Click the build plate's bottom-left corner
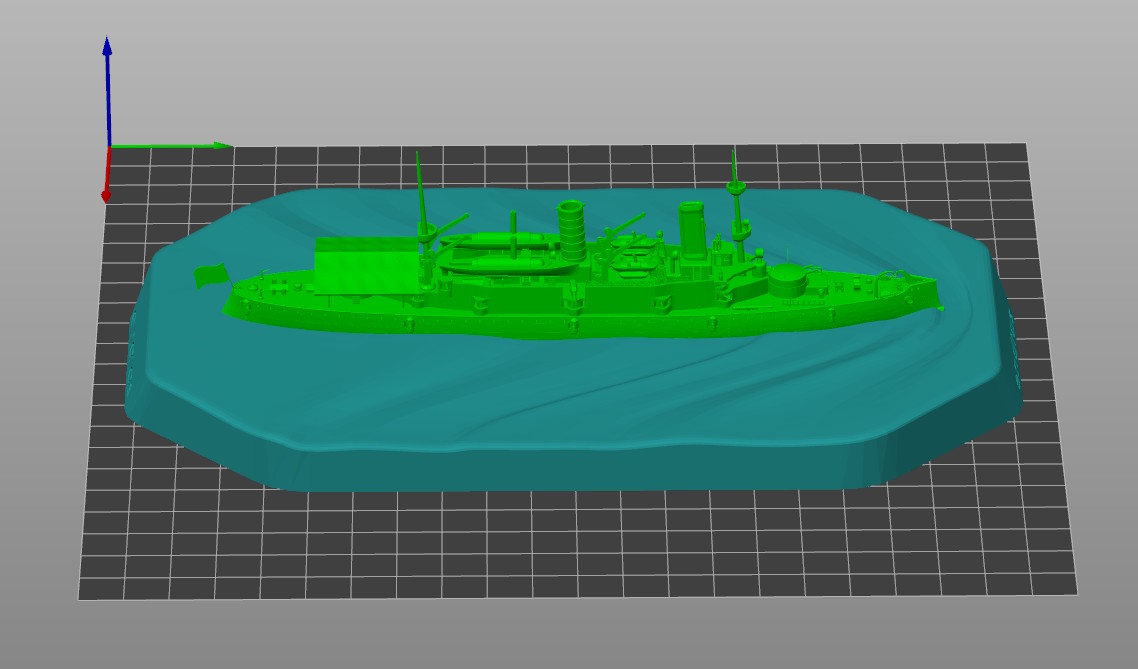Viewport: 1138px width, 669px height. click(82, 597)
